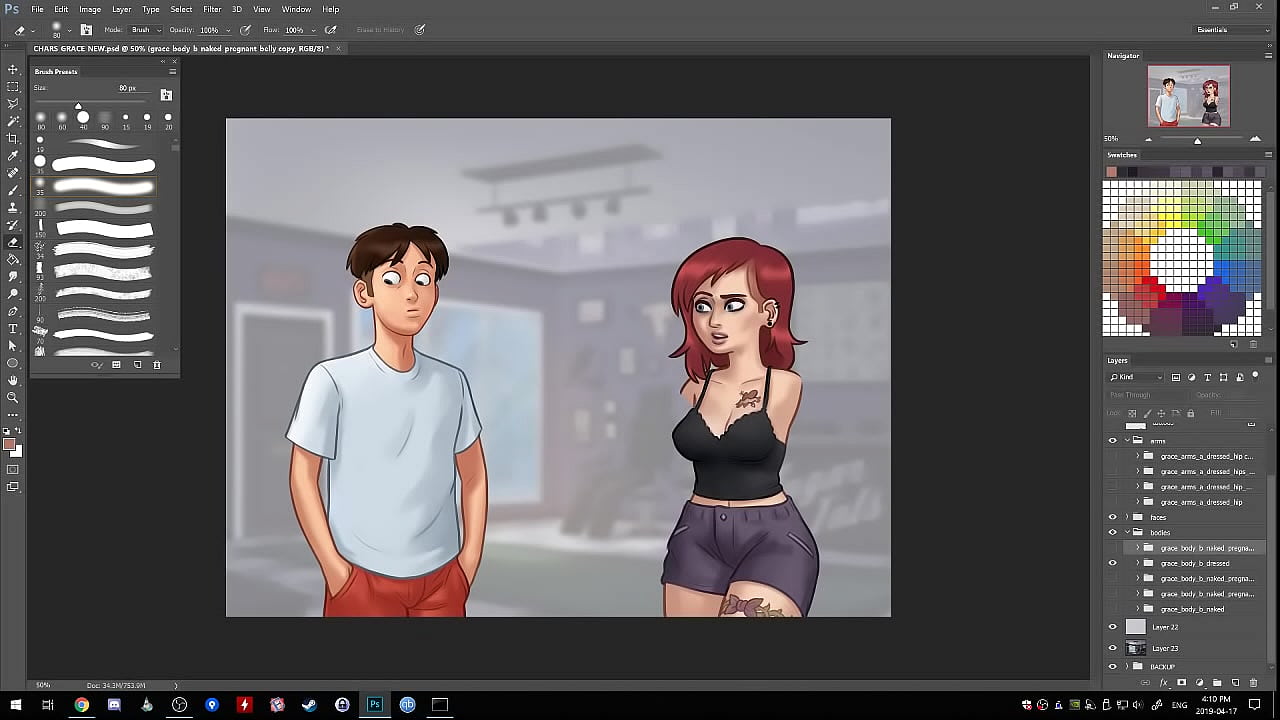
Task: Activate the Zoom tool in toolbar
Action: (x=13, y=397)
